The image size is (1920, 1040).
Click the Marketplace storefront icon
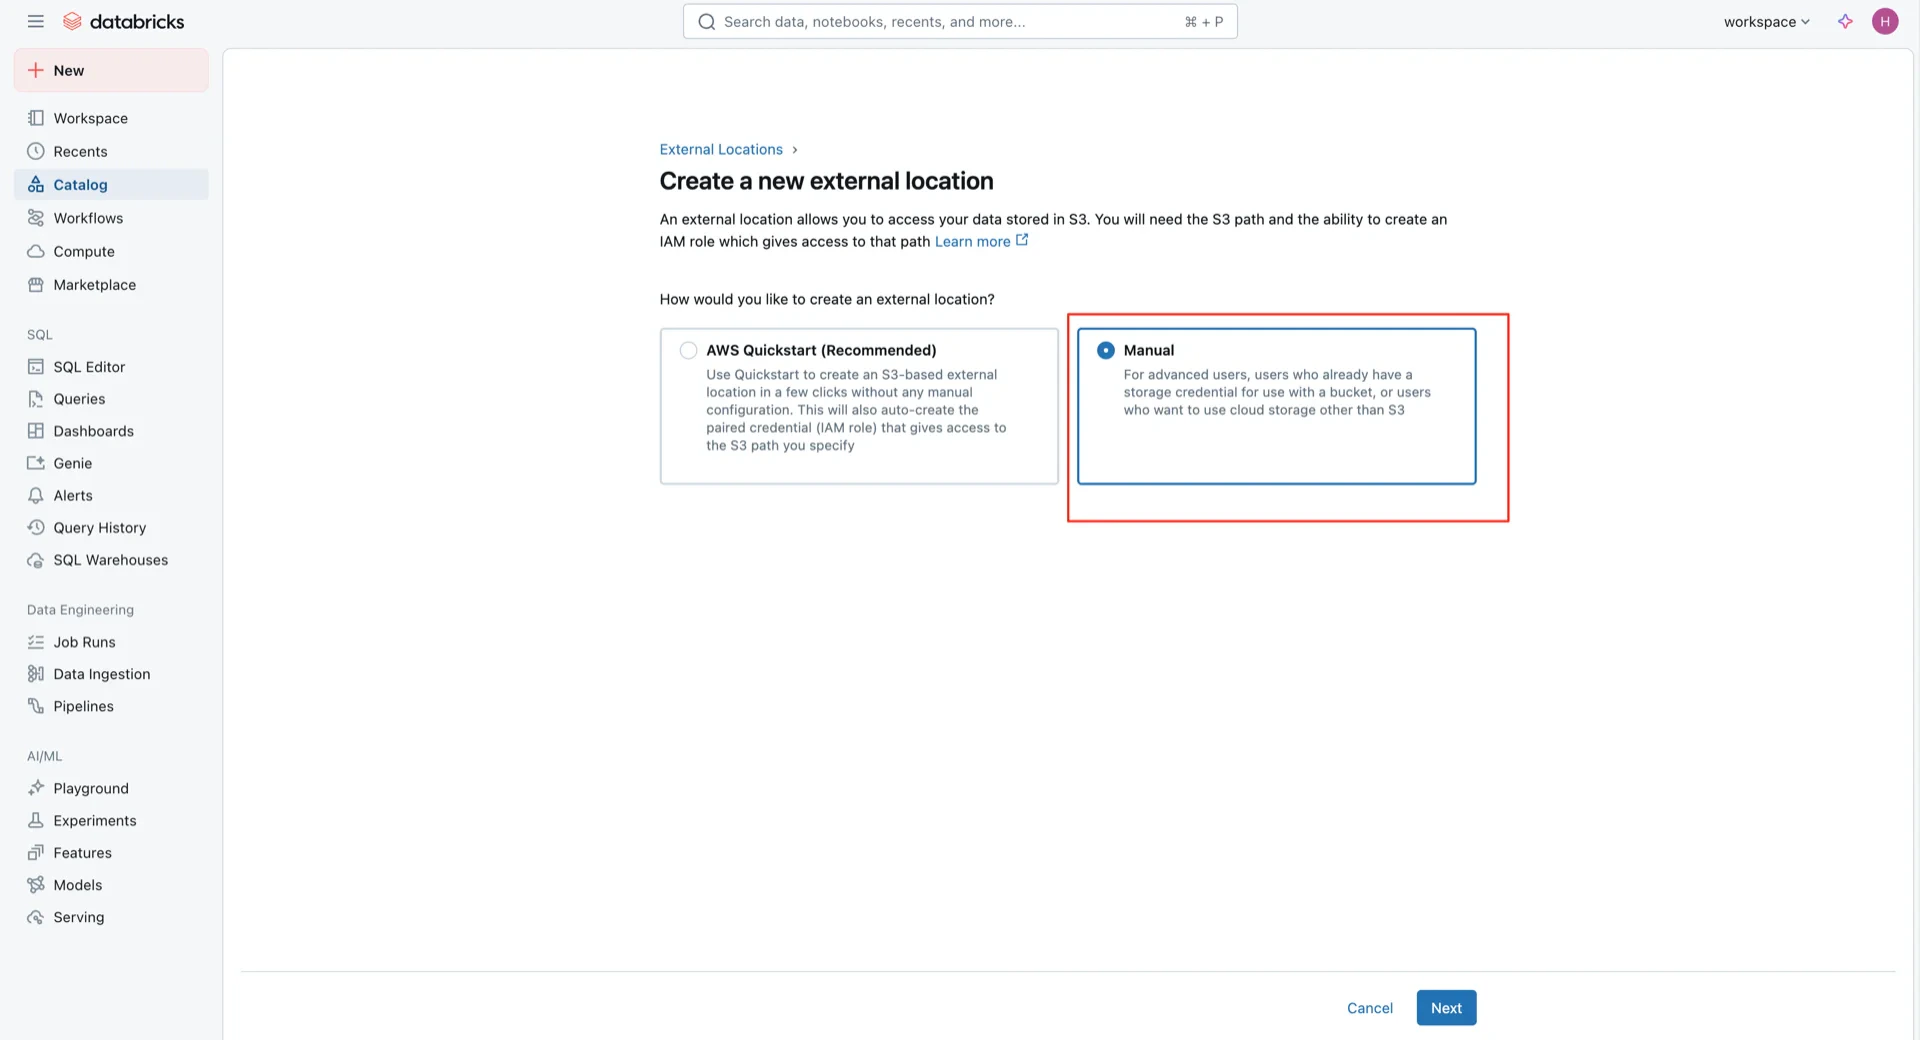36,285
